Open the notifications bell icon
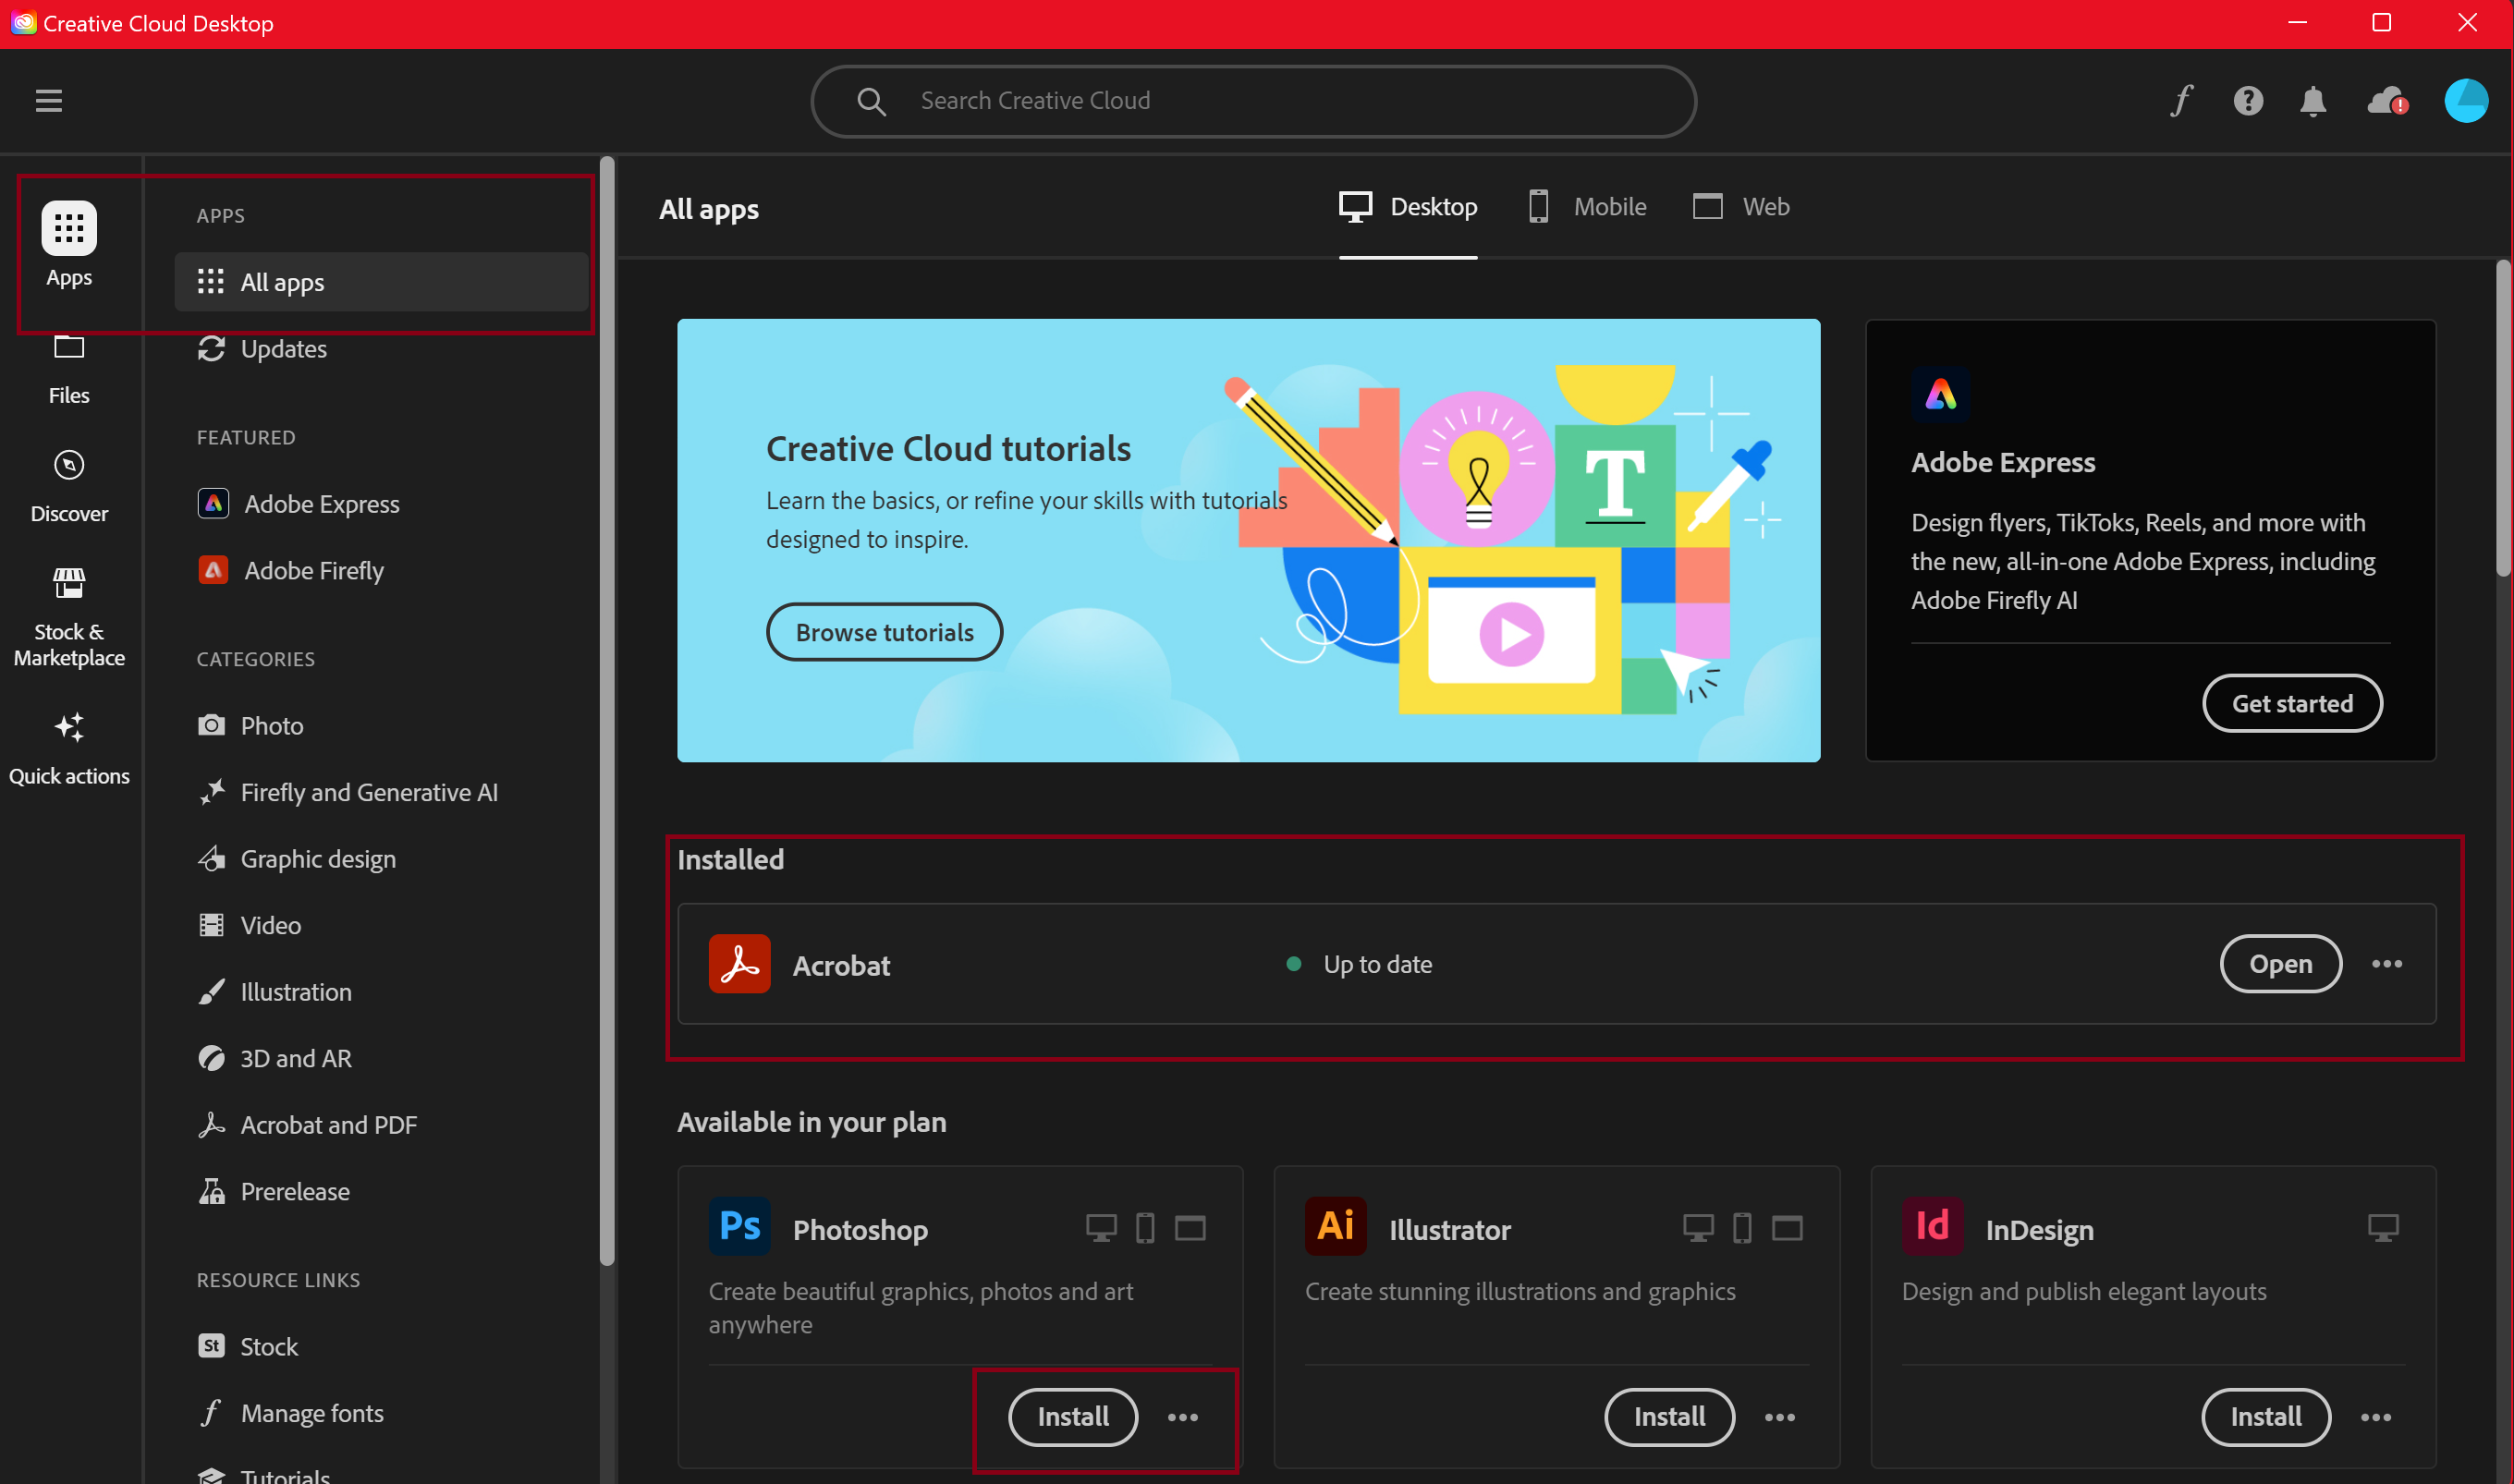The width and height of the screenshot is (2514, 1484). coord(2313,101)
